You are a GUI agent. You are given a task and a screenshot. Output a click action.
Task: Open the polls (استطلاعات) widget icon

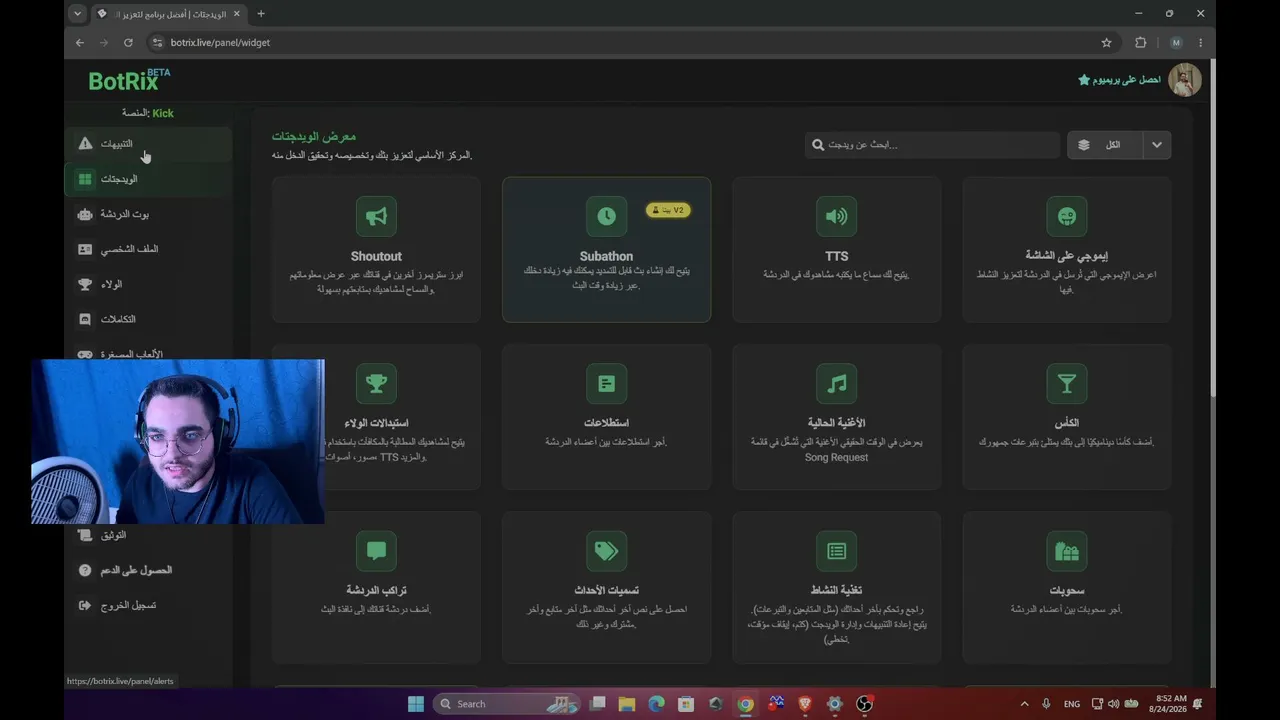click(606, 383)
